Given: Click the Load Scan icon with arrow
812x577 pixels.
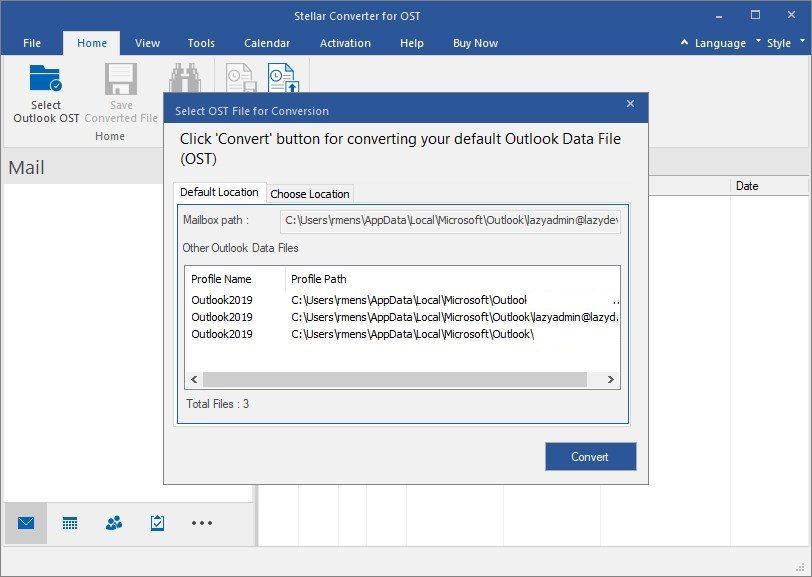Looking at the screenshot, I should pyautogui.click(x=283, y=78).
